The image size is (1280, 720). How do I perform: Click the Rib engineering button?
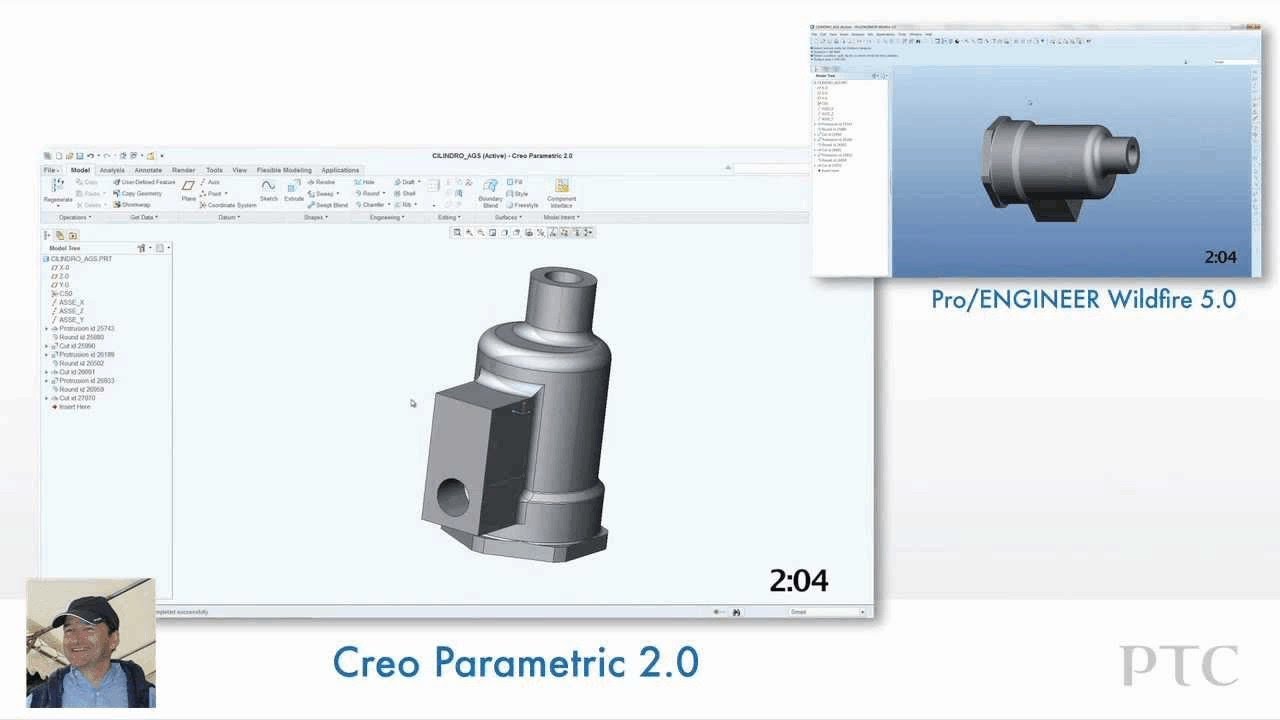click(405, 205)
